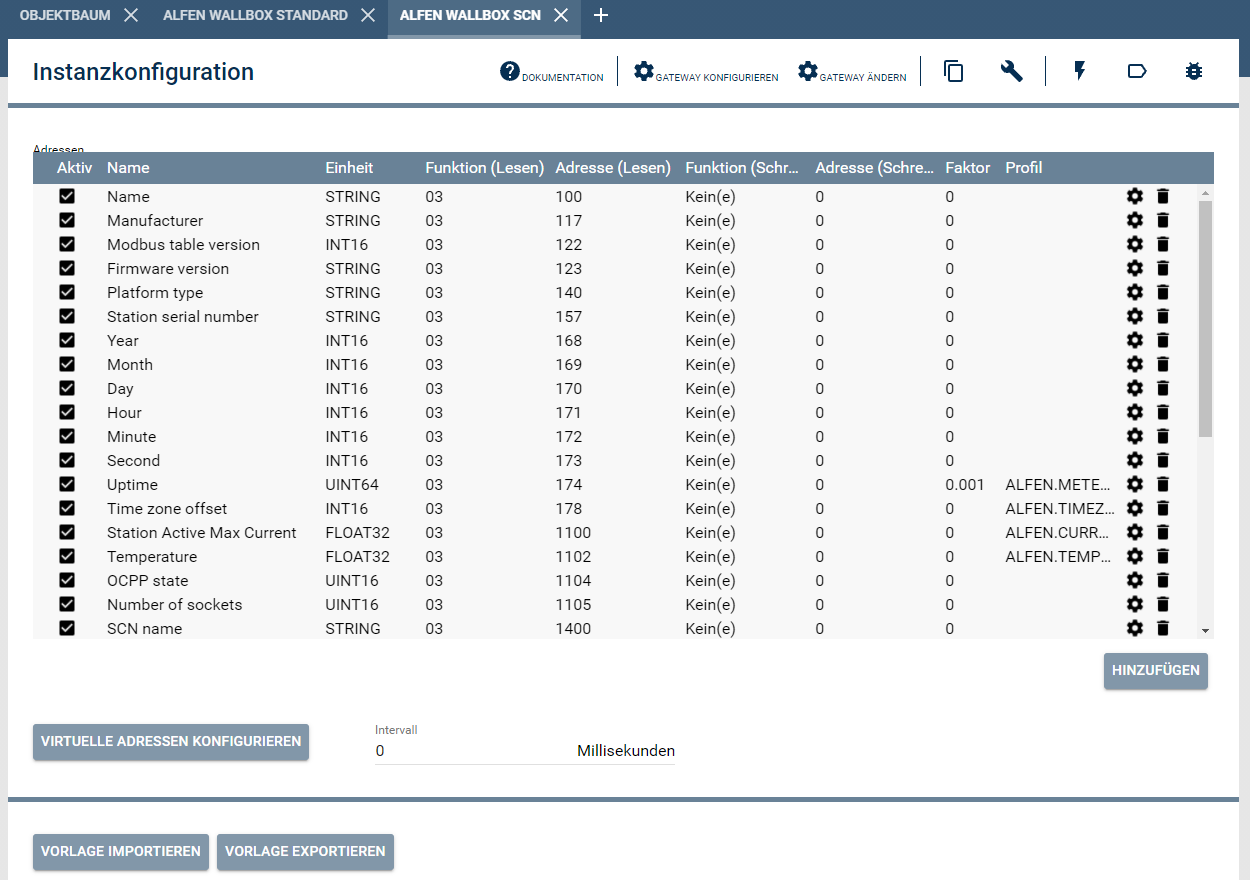Viewport: 1250px width, 880px height.
Task: Open the wrench tools icon
Action: [x=1011, y=71]
